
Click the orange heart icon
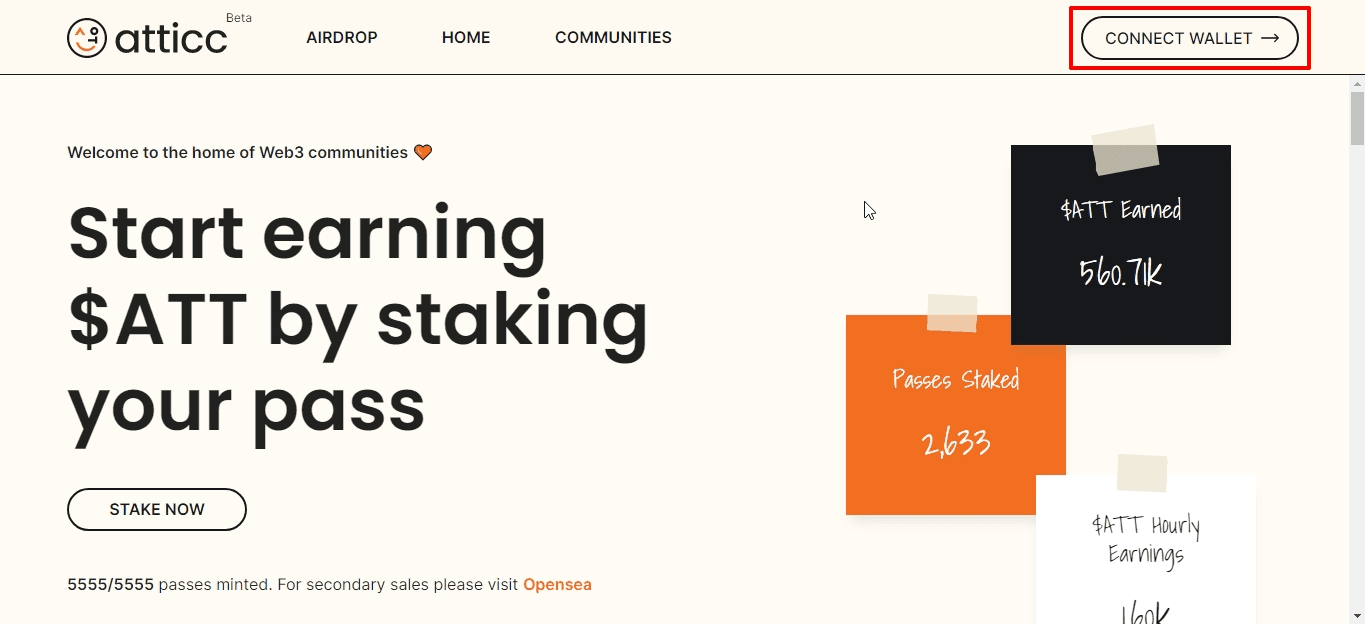[423, 152]
